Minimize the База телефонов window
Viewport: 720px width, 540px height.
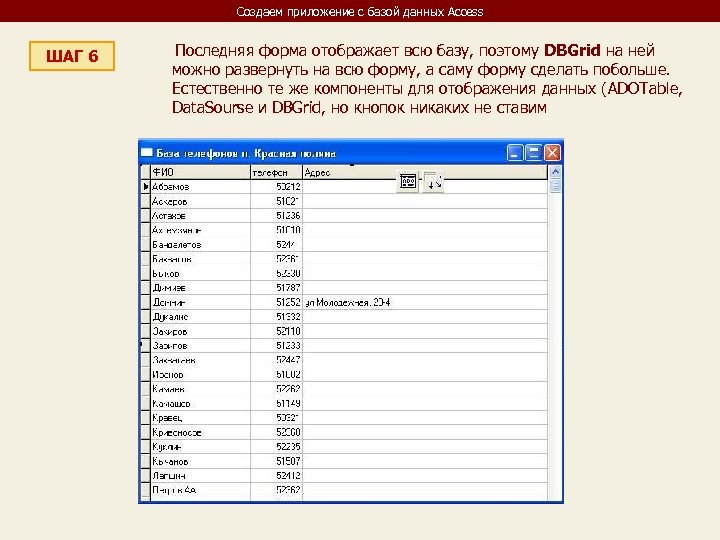click(515, 152)
